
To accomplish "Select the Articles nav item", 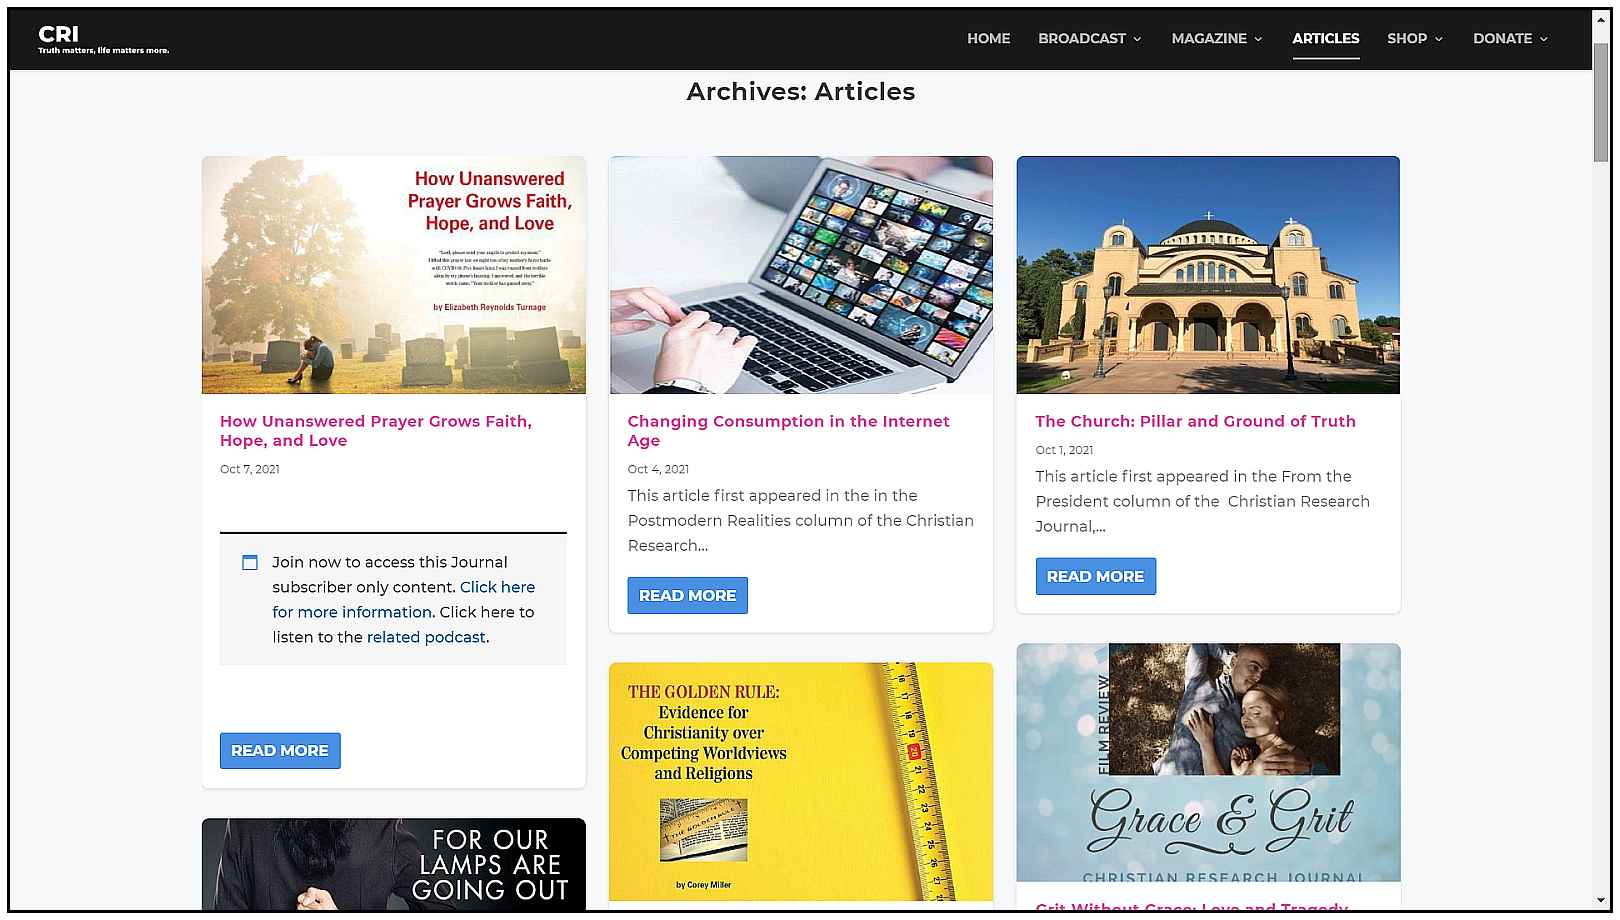I will click(x=1325, y=38).
